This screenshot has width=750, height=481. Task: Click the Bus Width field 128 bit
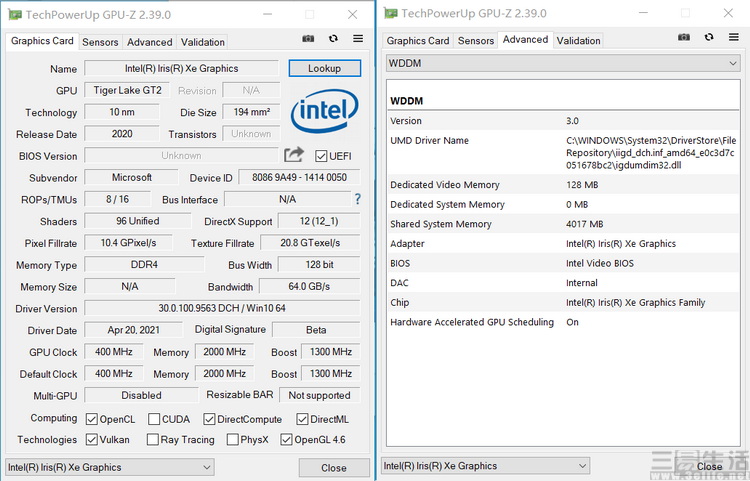(319, 264)
